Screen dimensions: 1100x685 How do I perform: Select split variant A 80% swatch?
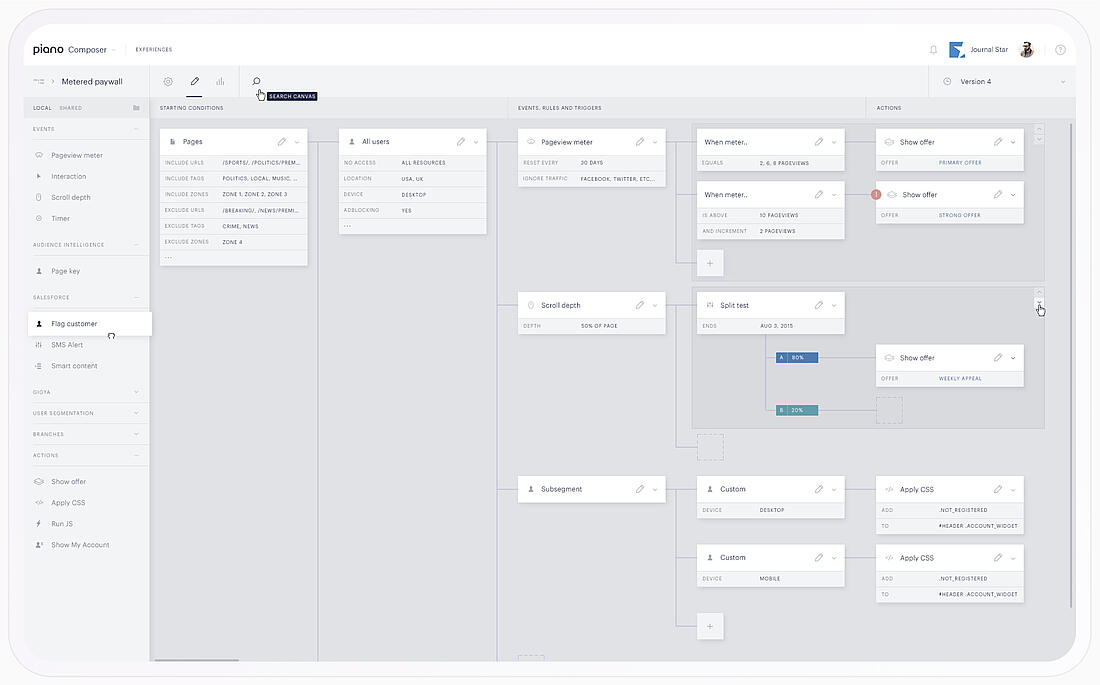(x=797, y=358)
